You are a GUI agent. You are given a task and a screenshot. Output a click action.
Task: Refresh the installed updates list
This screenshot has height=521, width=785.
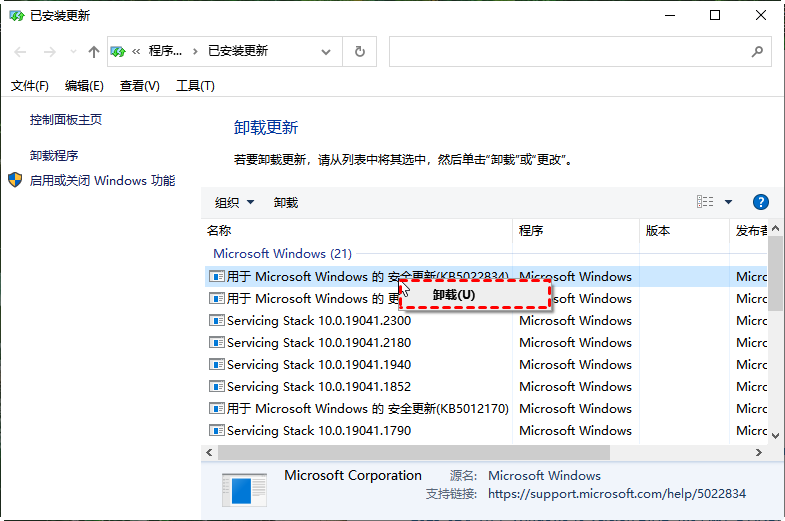click(359, 52)
